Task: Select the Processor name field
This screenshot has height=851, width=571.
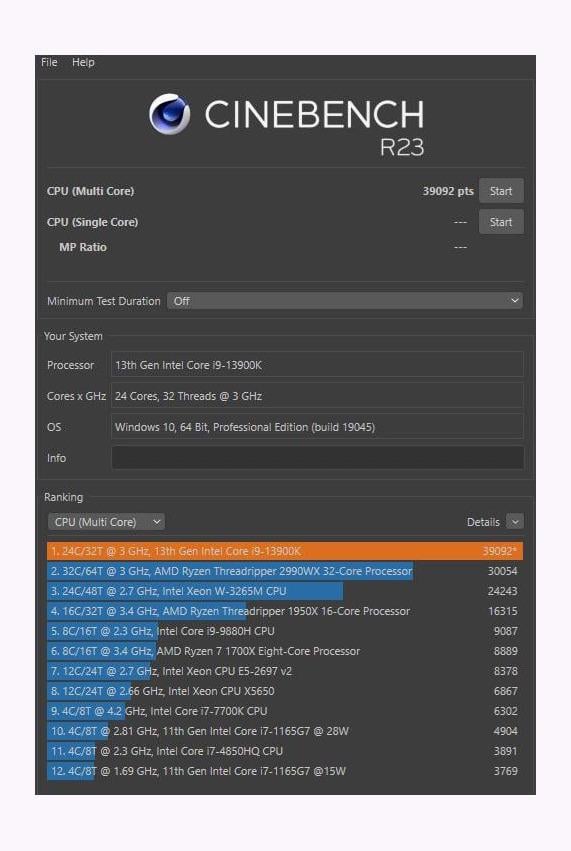Action: (x=318, y=365)
